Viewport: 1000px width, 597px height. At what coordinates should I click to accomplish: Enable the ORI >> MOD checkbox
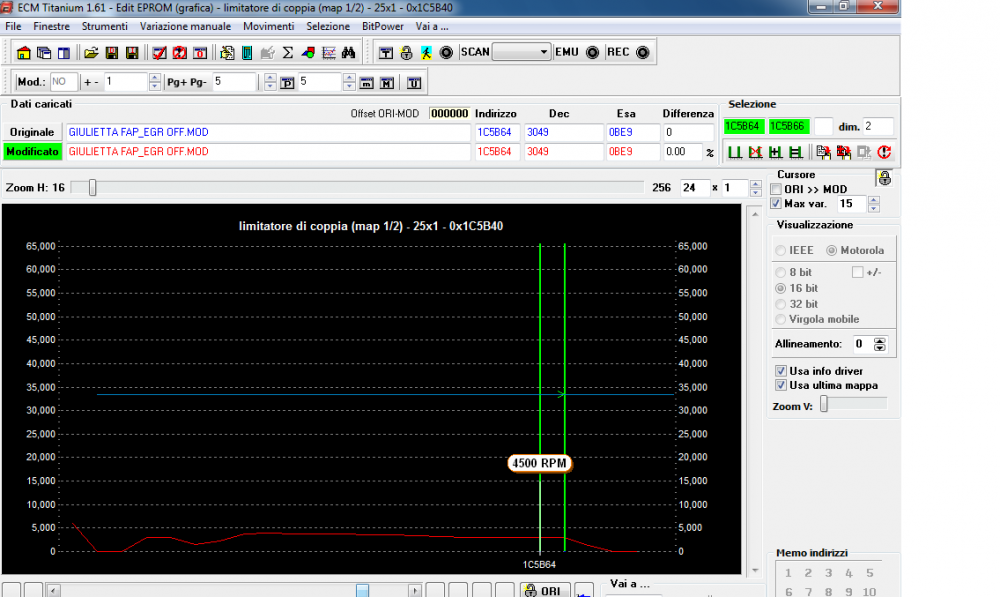[776, 189]
